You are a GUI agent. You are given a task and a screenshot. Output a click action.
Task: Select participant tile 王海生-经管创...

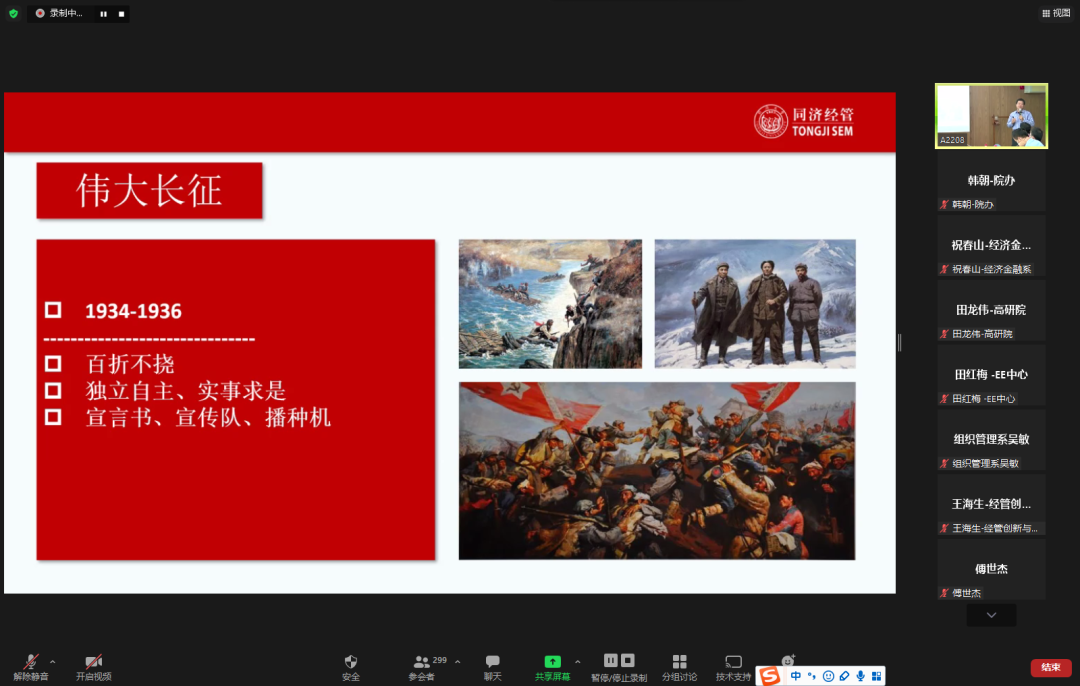[991, 506]
